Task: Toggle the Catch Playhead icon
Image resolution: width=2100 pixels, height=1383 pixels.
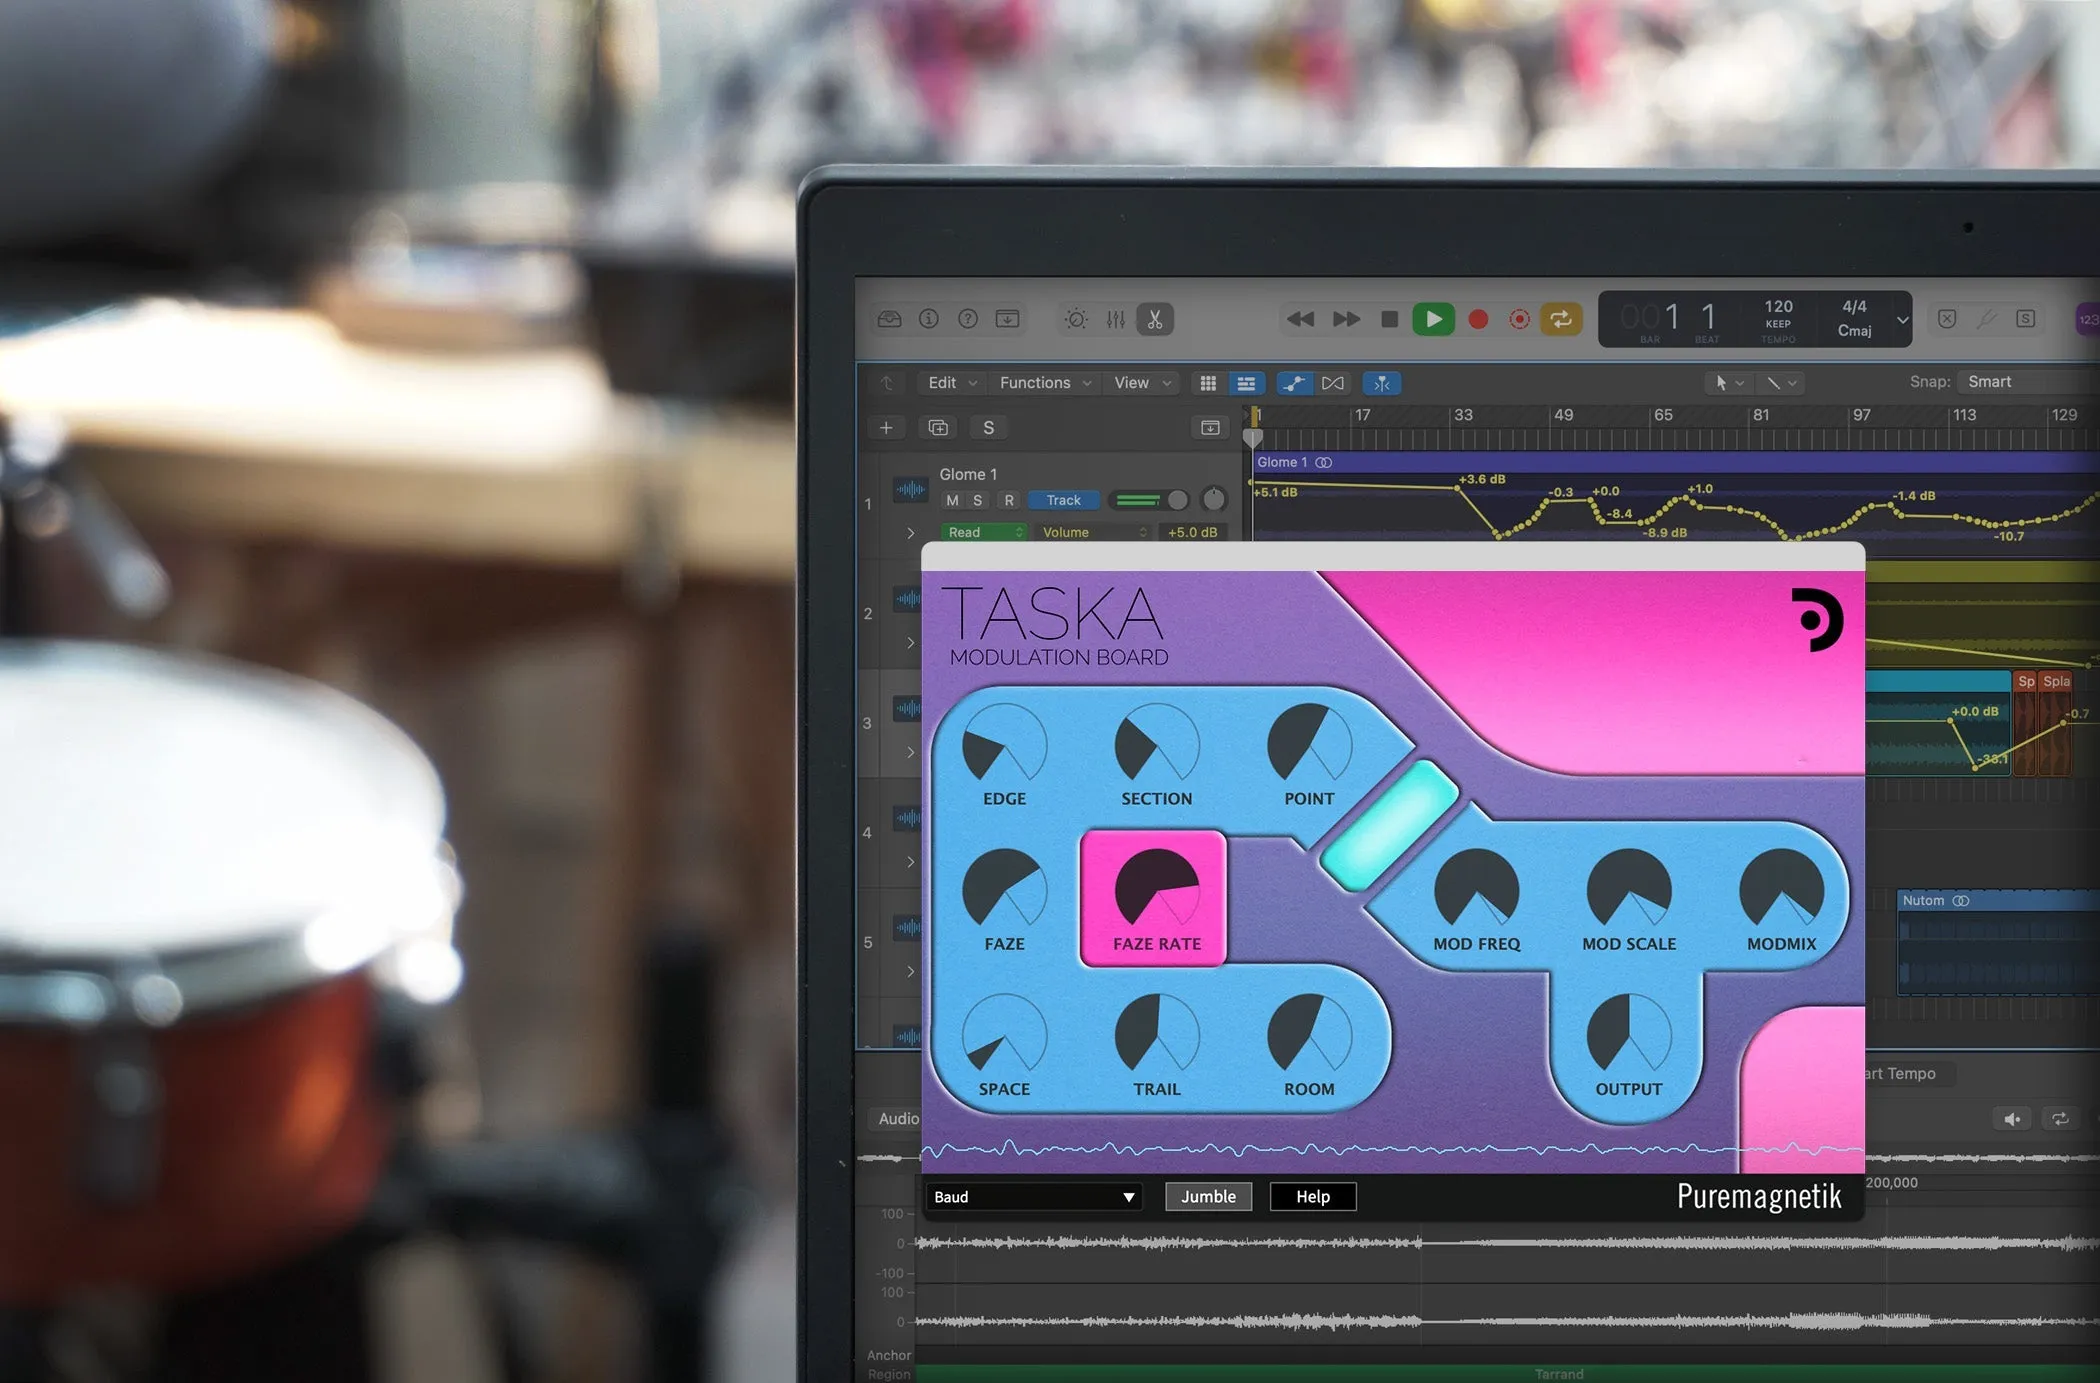Action: pos(1381,383)
